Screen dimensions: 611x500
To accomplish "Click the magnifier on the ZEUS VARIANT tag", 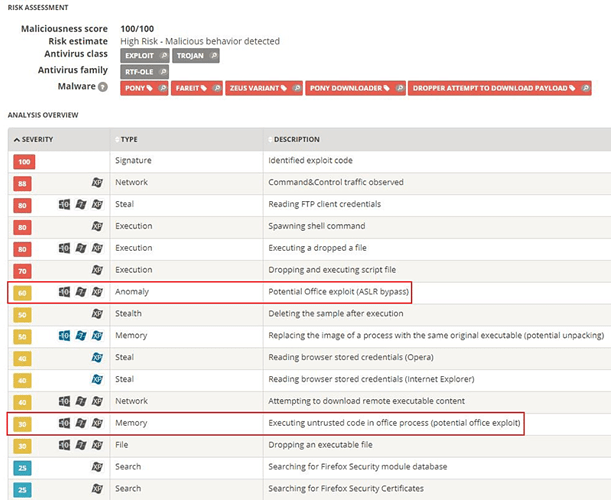I will [297, 88].
